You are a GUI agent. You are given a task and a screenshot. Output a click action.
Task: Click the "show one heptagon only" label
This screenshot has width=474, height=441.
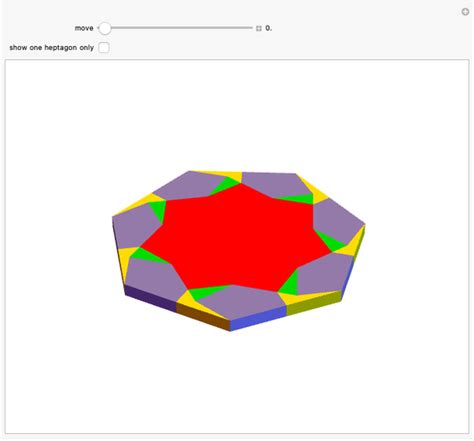(x=52, y=48)
